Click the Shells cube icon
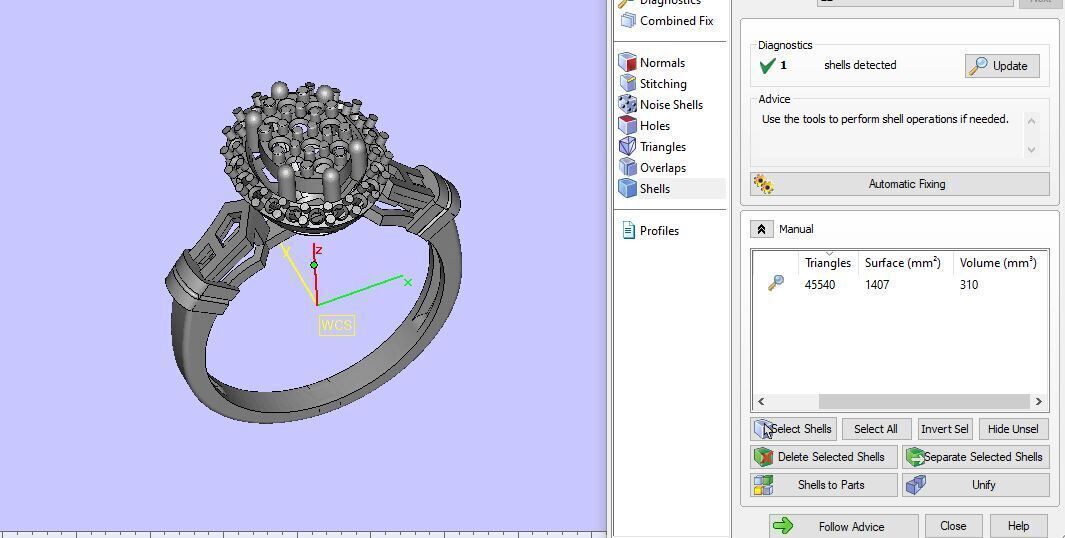Image resolution: width=1065 pixels, height=538 pixels. pos(628,189)
